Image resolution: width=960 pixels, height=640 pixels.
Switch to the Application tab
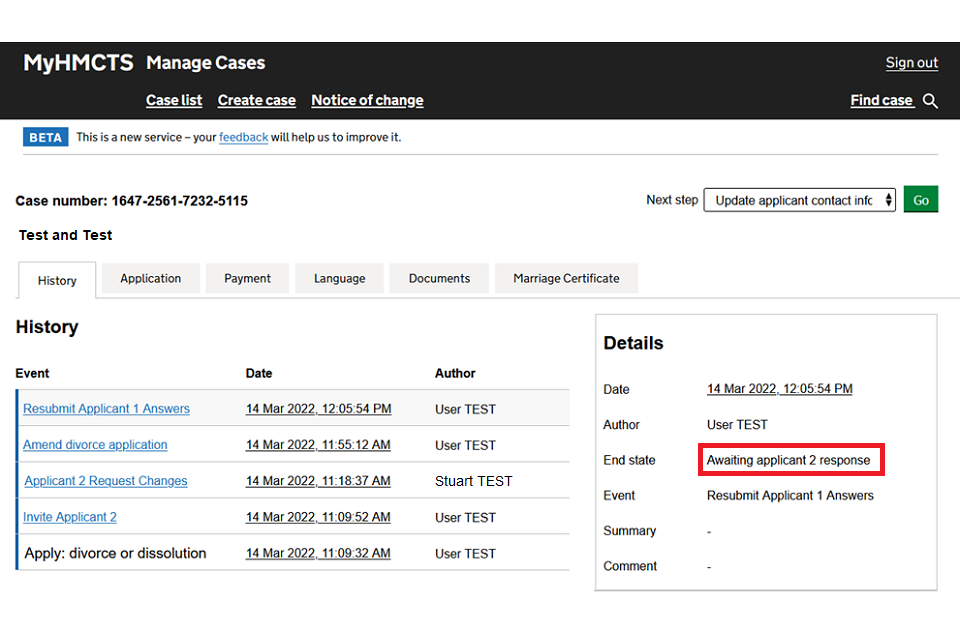(151, 279)
